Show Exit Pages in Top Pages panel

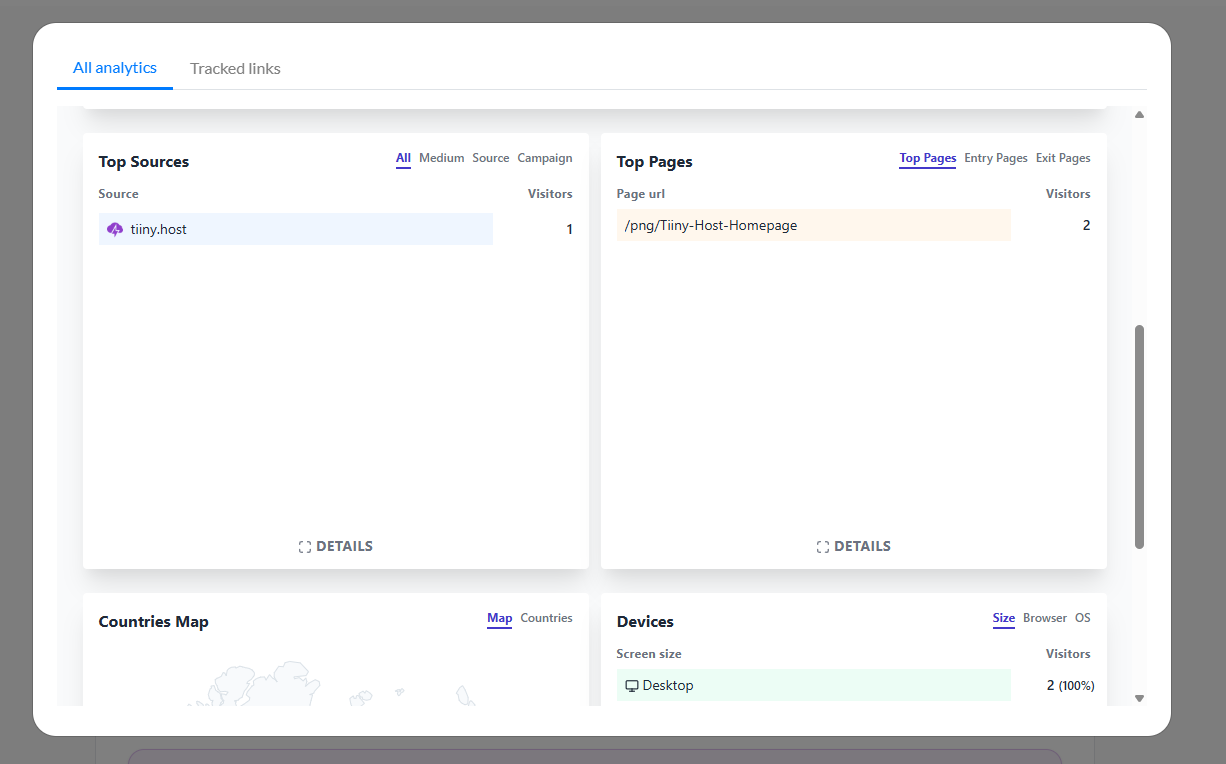click(x=1063, y=158)
